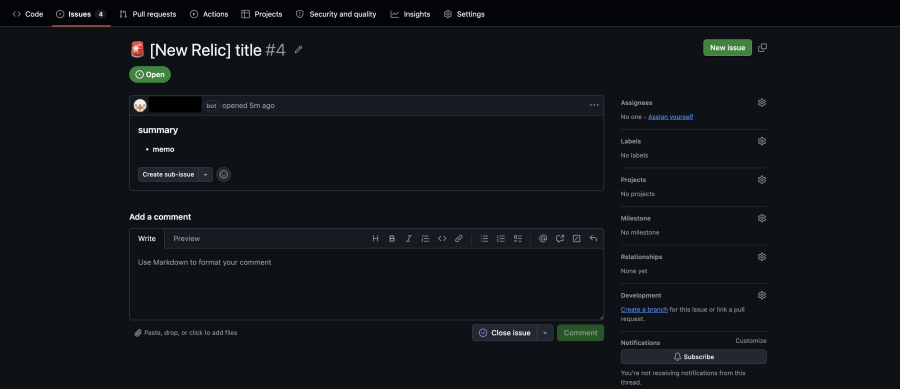Submit with the green Comment button

580,333
